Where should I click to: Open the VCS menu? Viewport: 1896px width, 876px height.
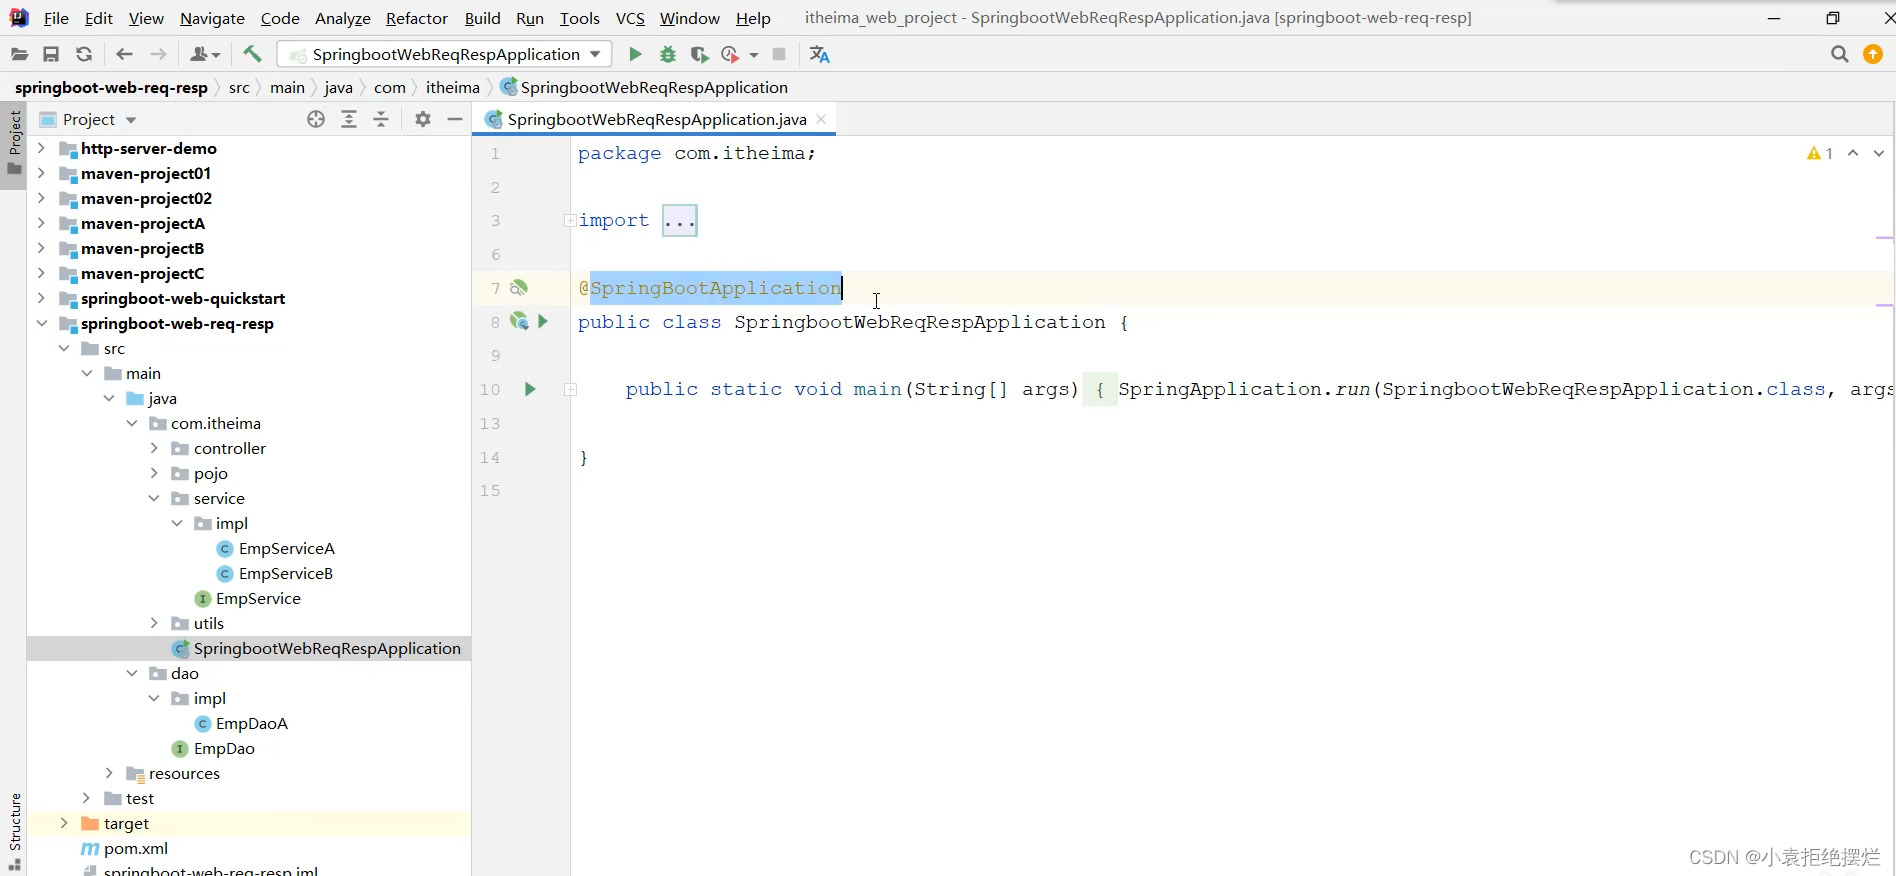coord(630,18)
